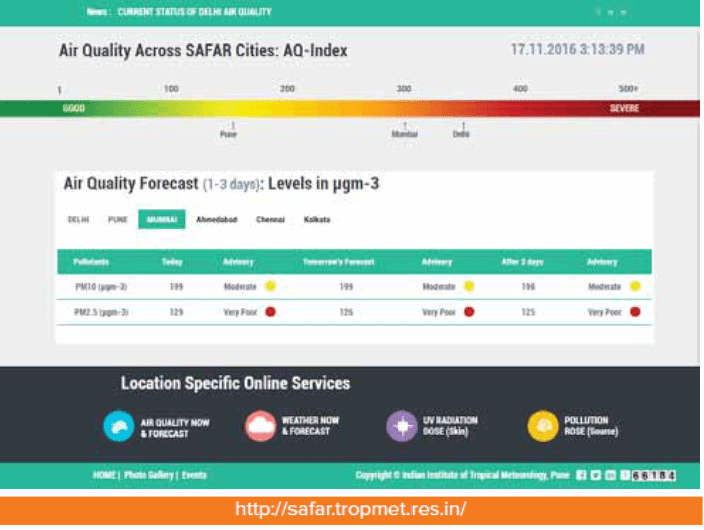
Task: Open the Photo Gallery footer link
Action: click(150, 475)
